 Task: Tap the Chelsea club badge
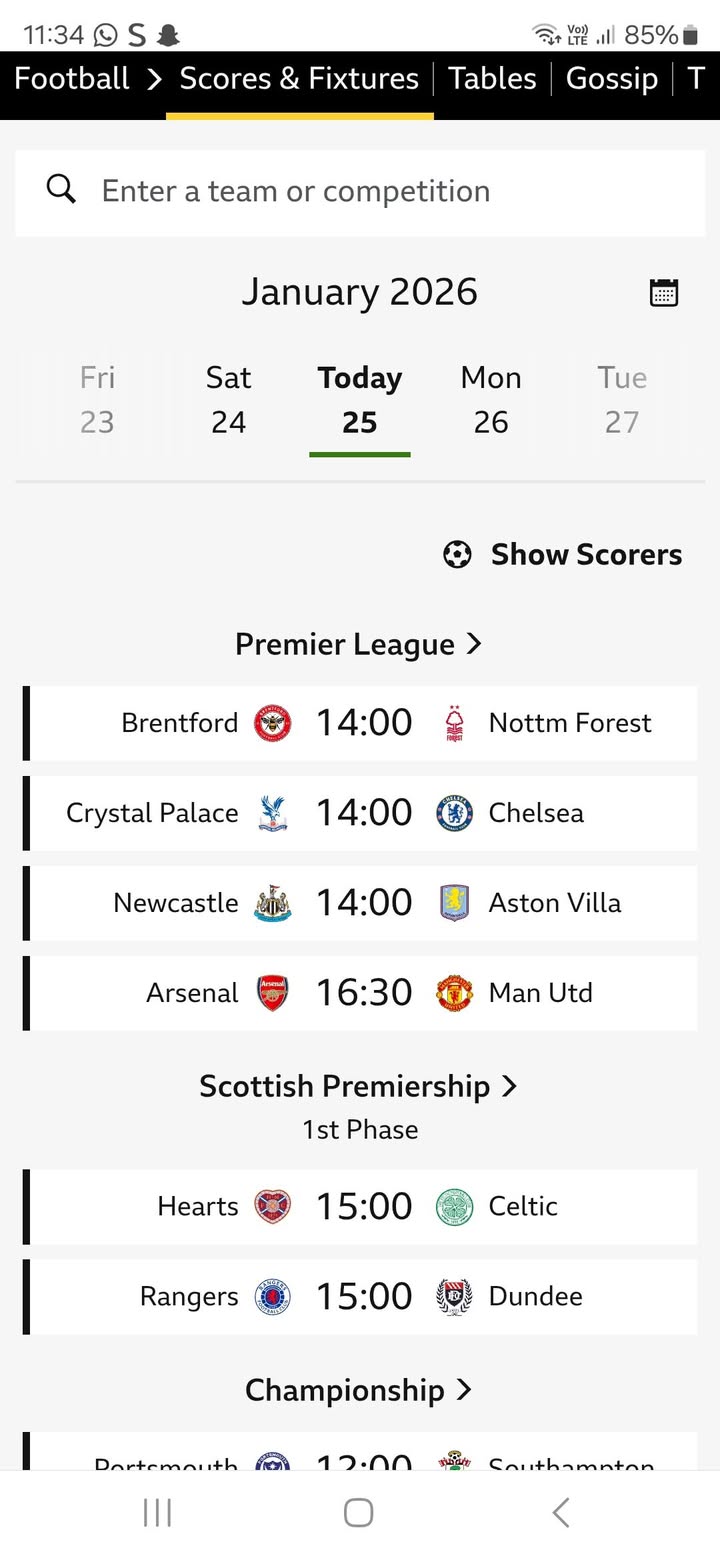454,813
